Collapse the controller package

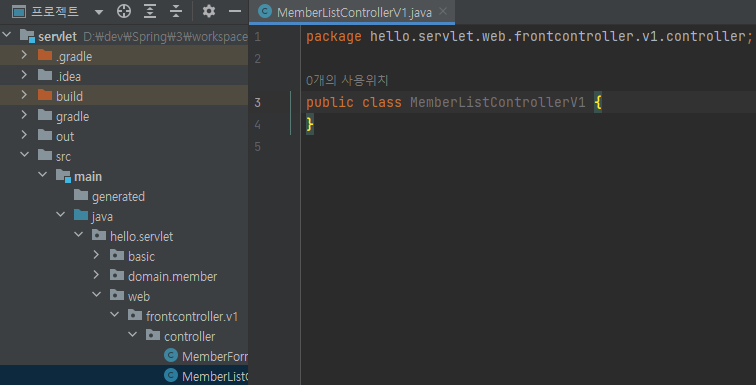tap(132, 335)
